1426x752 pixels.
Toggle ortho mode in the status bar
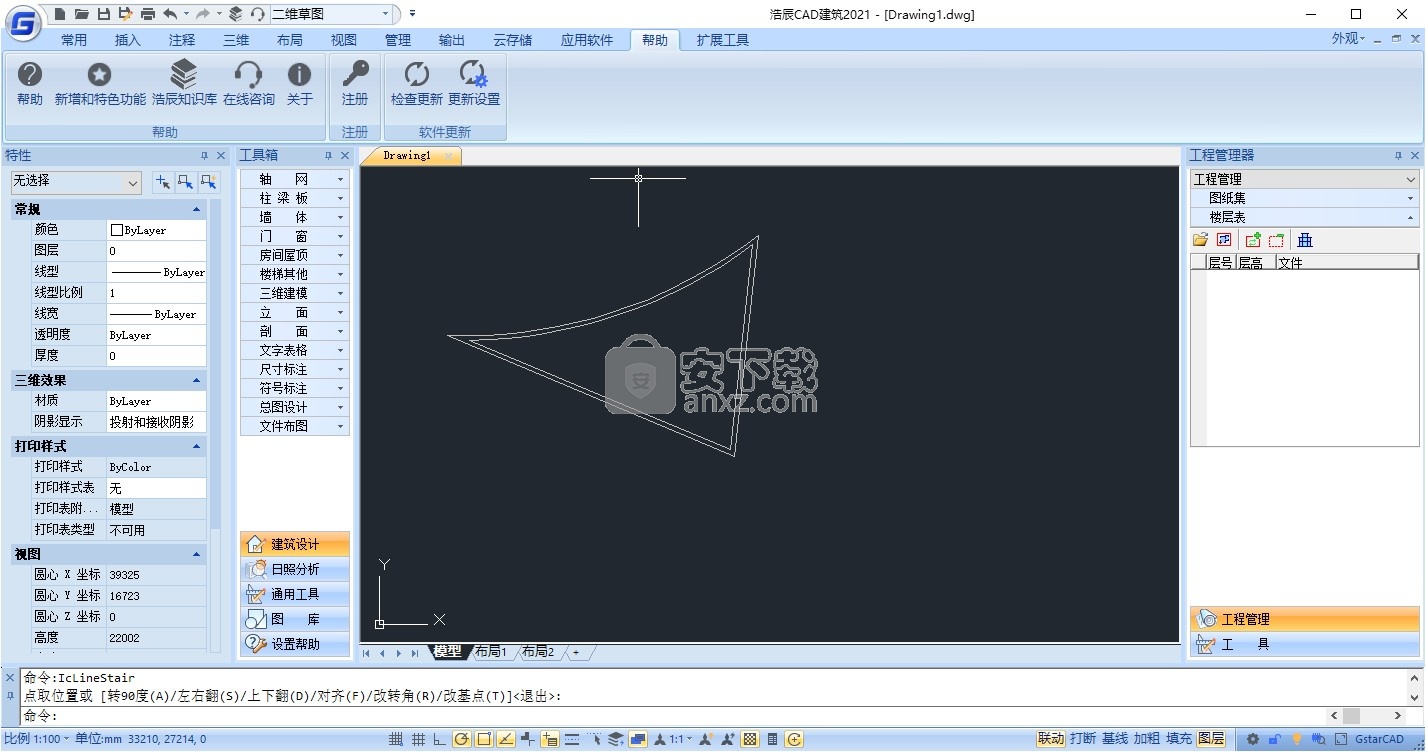439,739
